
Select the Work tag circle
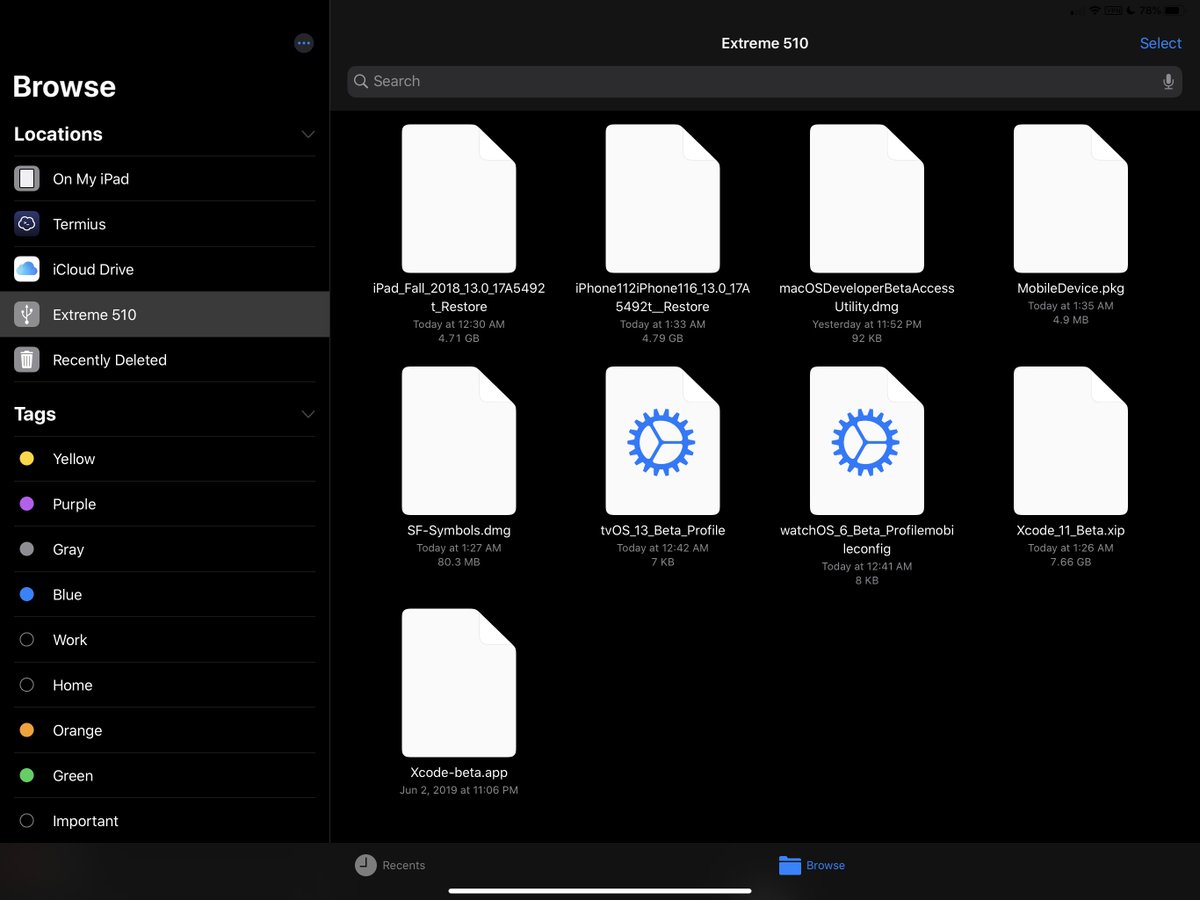27,640
